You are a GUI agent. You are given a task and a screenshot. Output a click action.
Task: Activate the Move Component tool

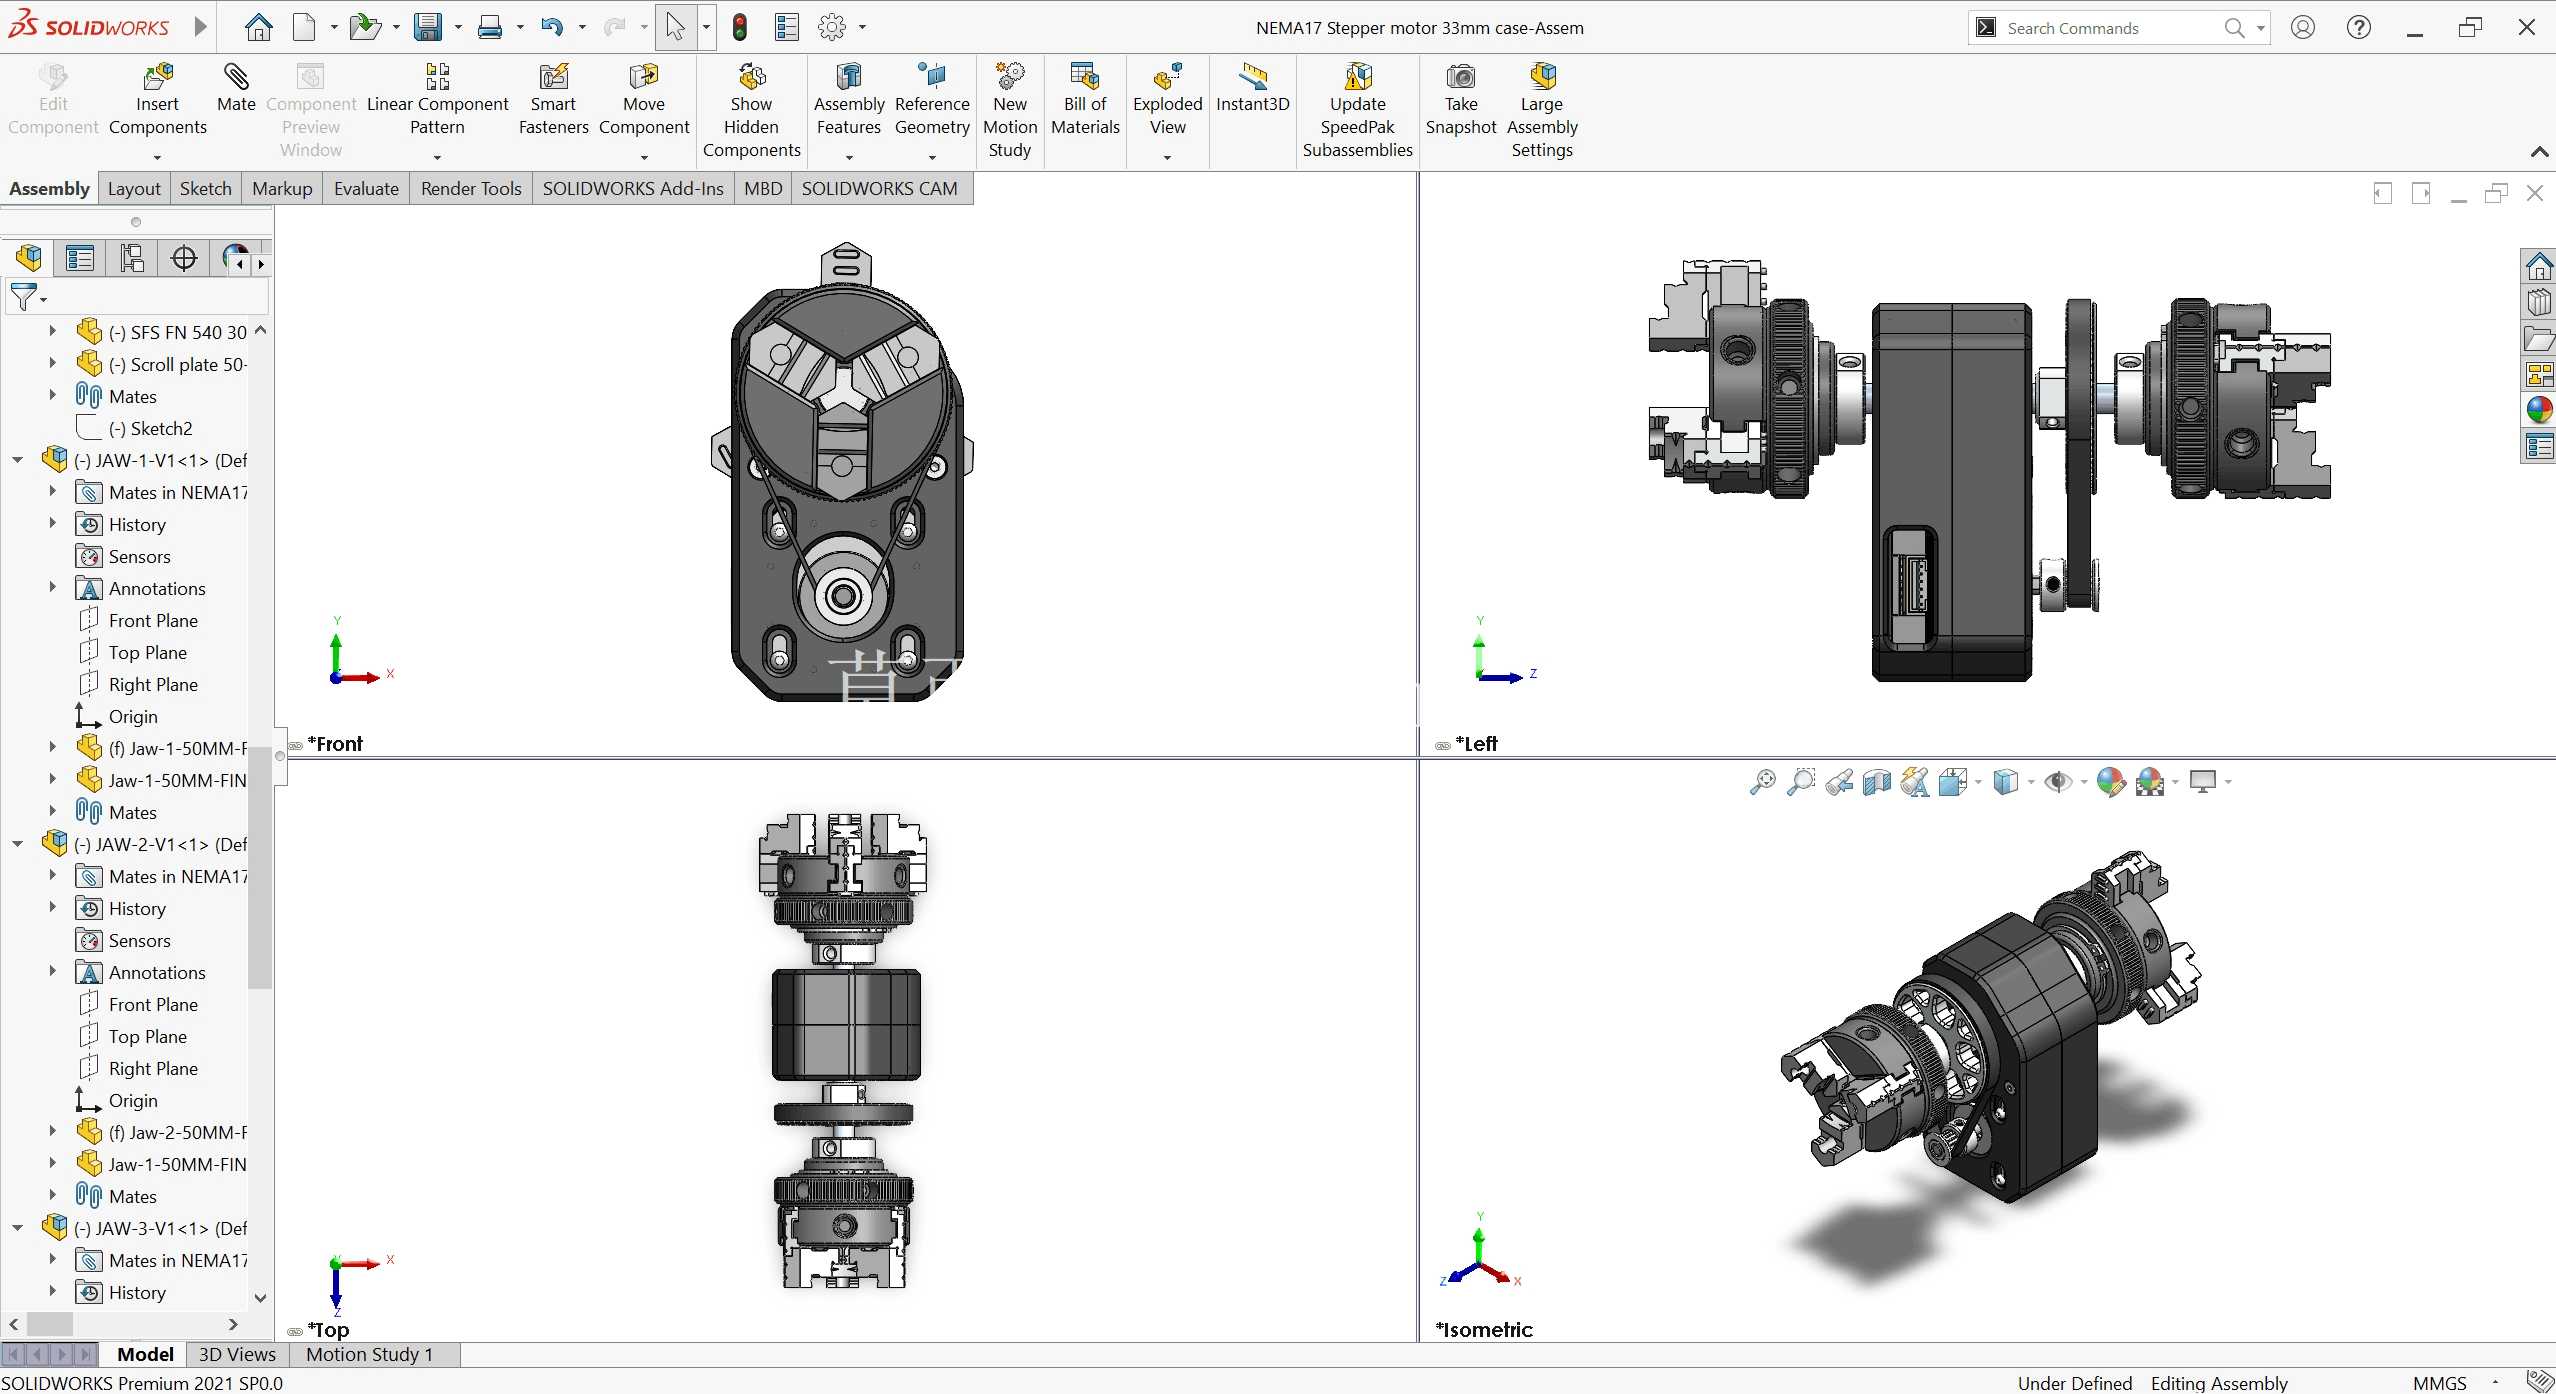(x=644, y=100)
